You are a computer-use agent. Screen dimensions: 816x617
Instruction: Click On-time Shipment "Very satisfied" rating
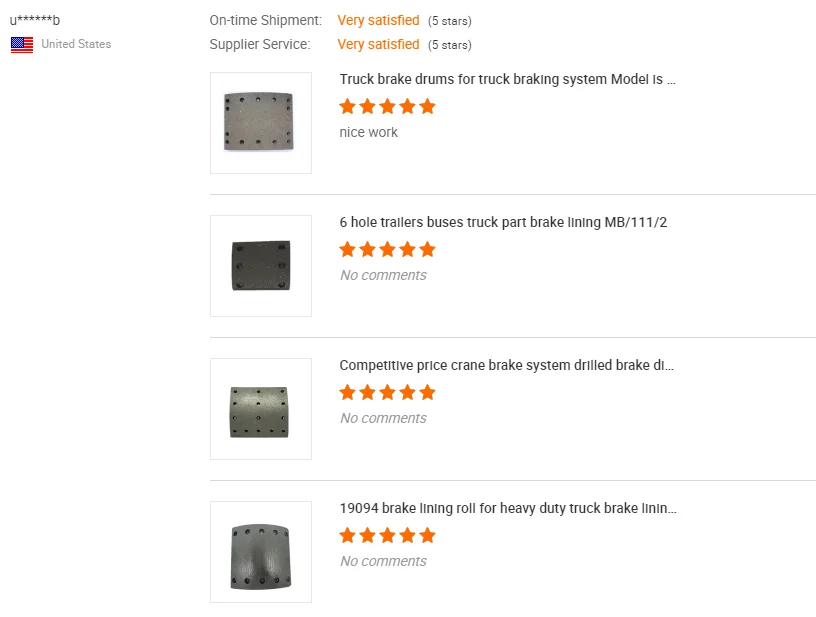[x=378, y=20]
